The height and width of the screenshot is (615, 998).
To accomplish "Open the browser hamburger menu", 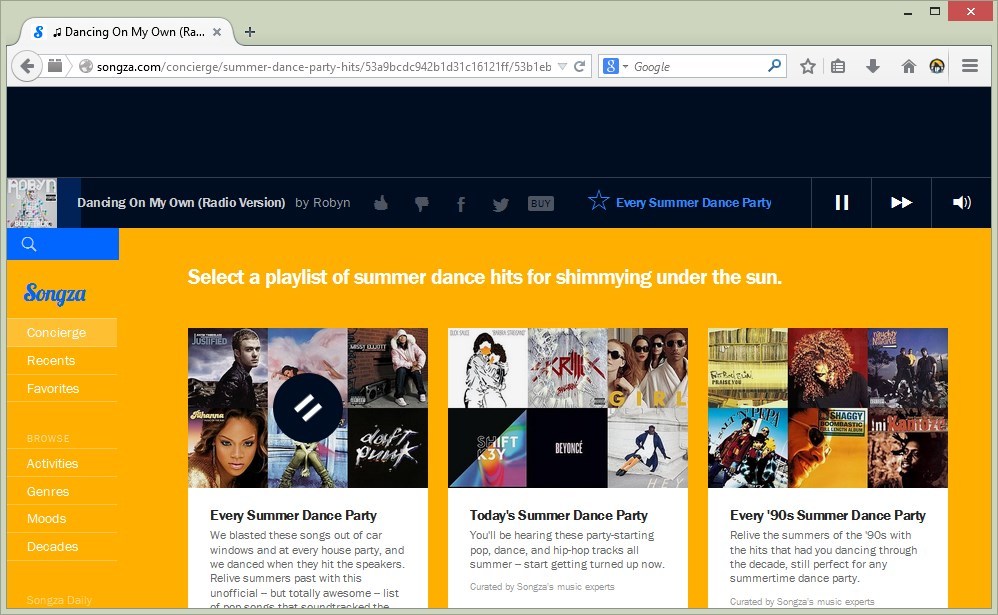I will 969,66.
